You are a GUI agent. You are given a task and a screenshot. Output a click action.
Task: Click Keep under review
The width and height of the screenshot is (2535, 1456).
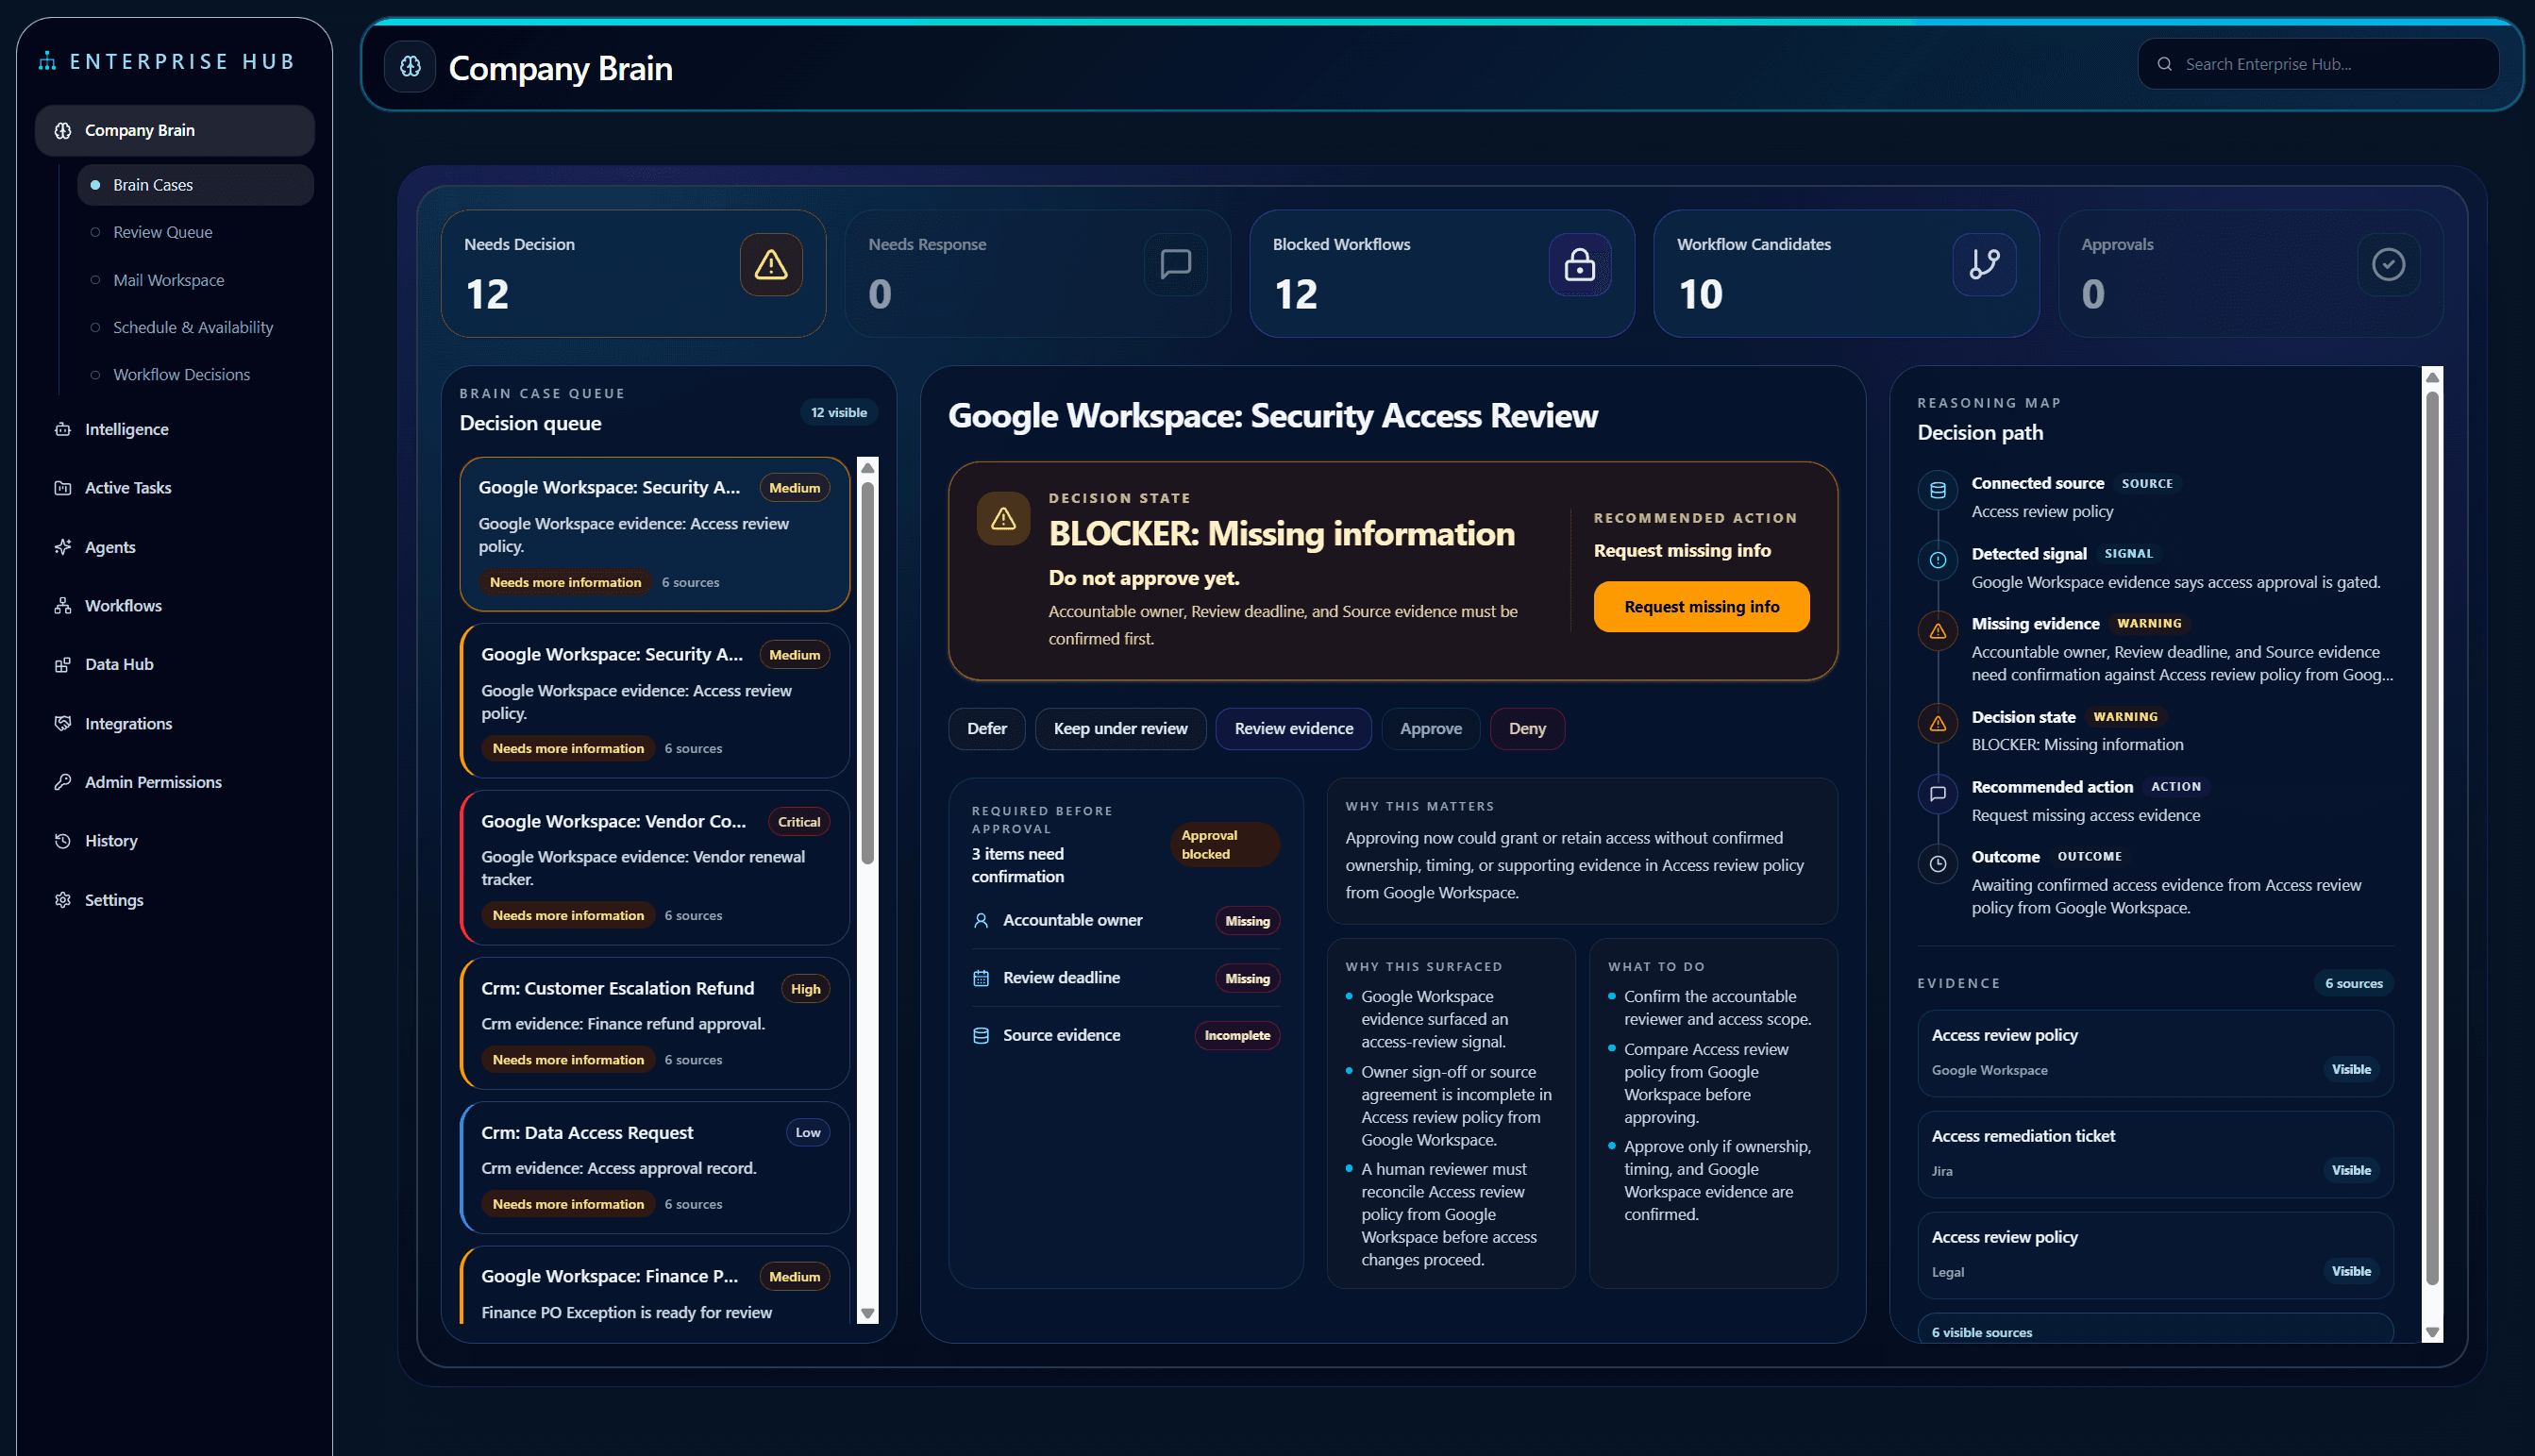[1120, 729]
